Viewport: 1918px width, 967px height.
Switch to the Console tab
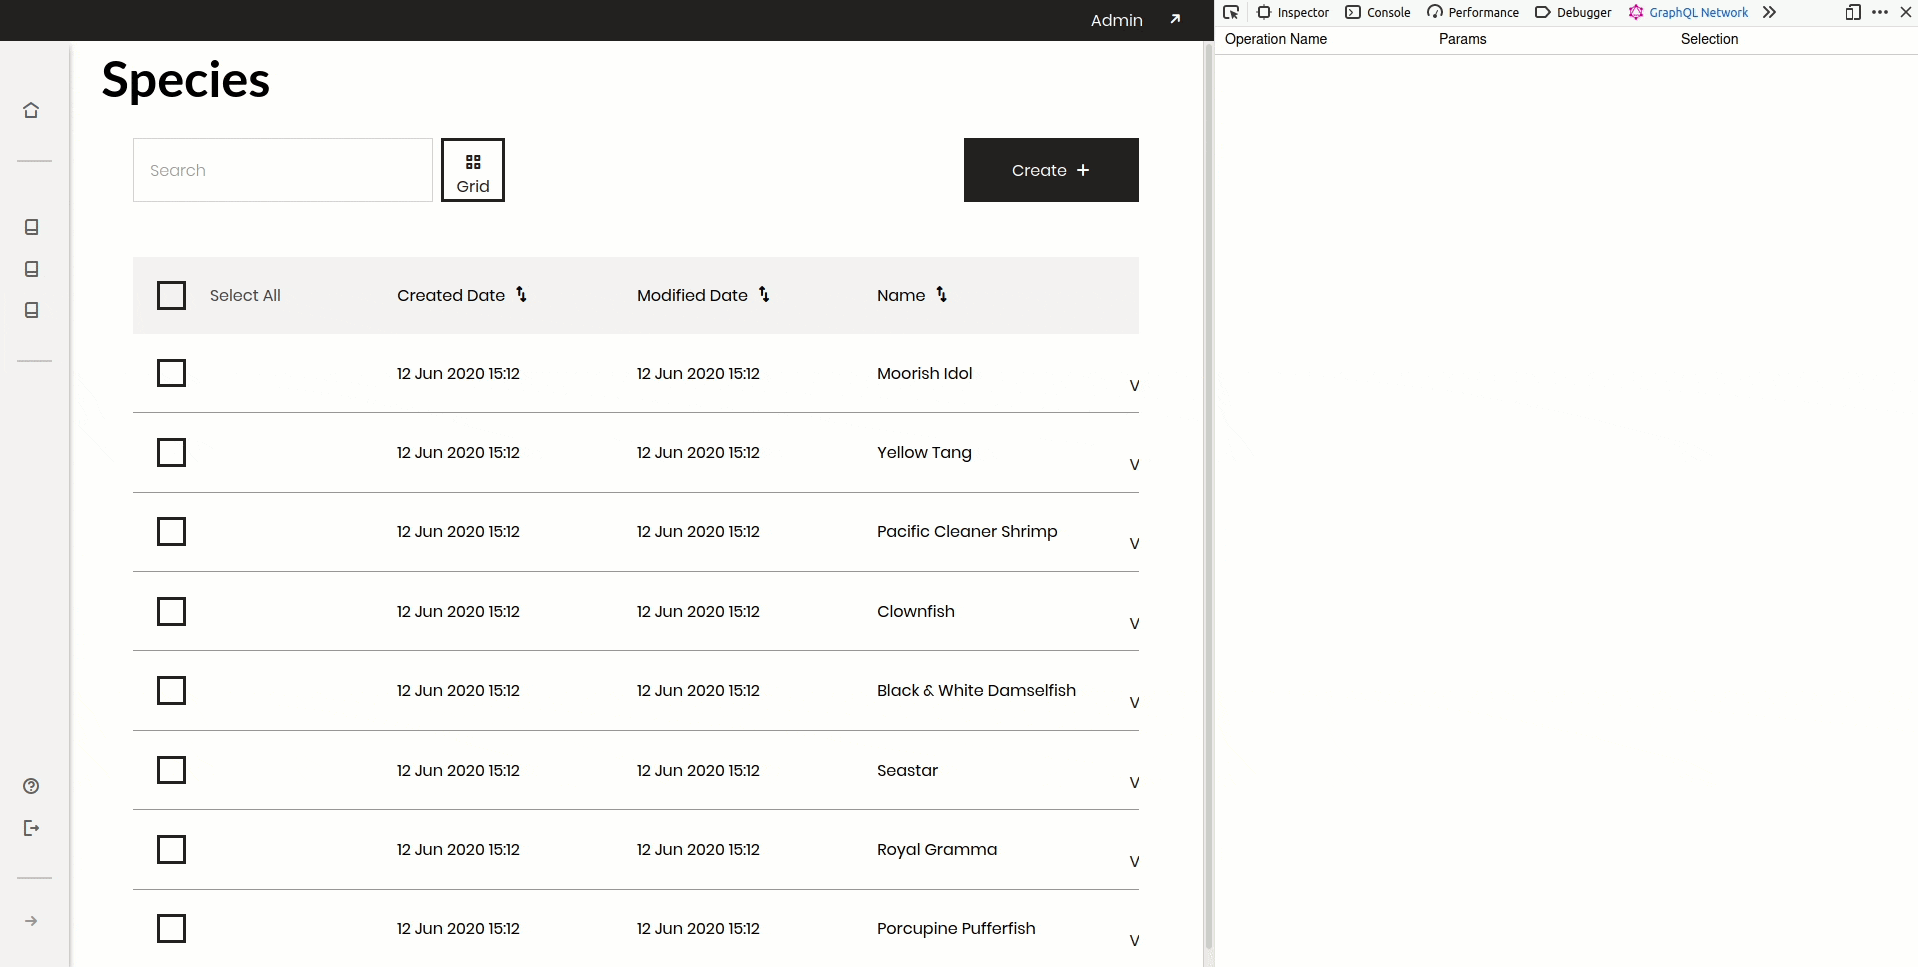(x=1378, y=12)
